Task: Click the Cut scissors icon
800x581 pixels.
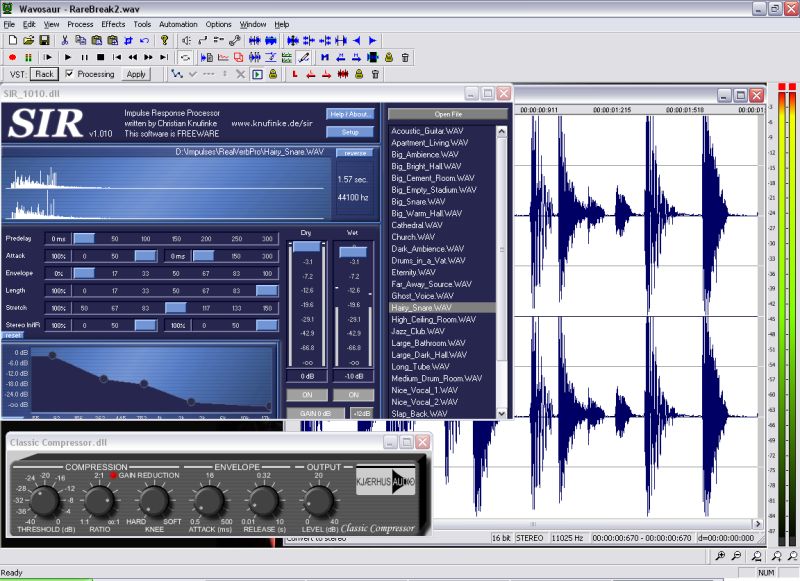Action: pyautogui.click(x=65, y=40)
